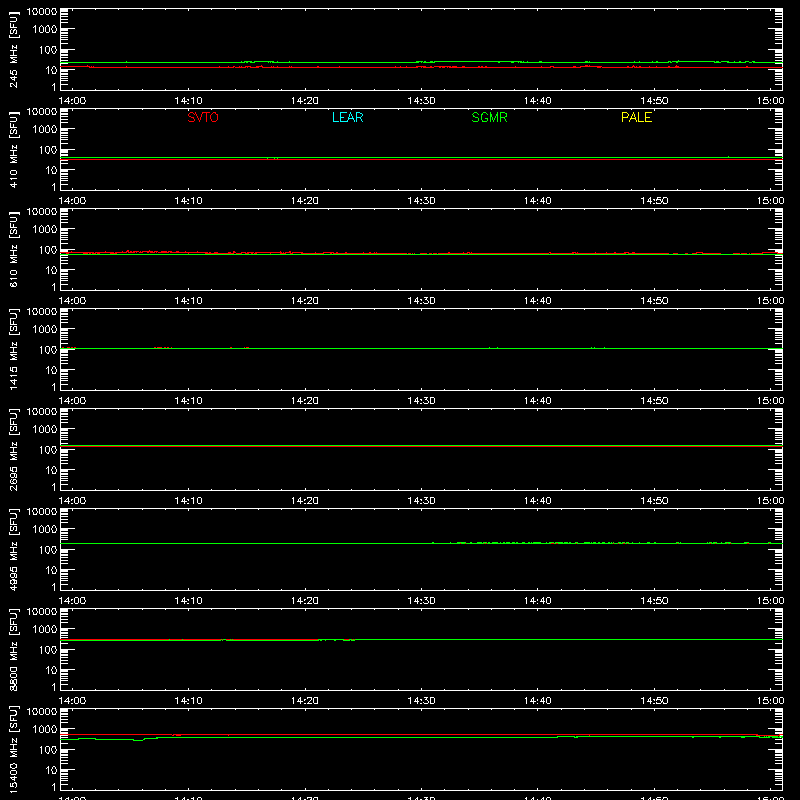Select the 1415 MHz [SFU] axis title
Viewport: 800px width, 800px height.
[x=14, y=349]
